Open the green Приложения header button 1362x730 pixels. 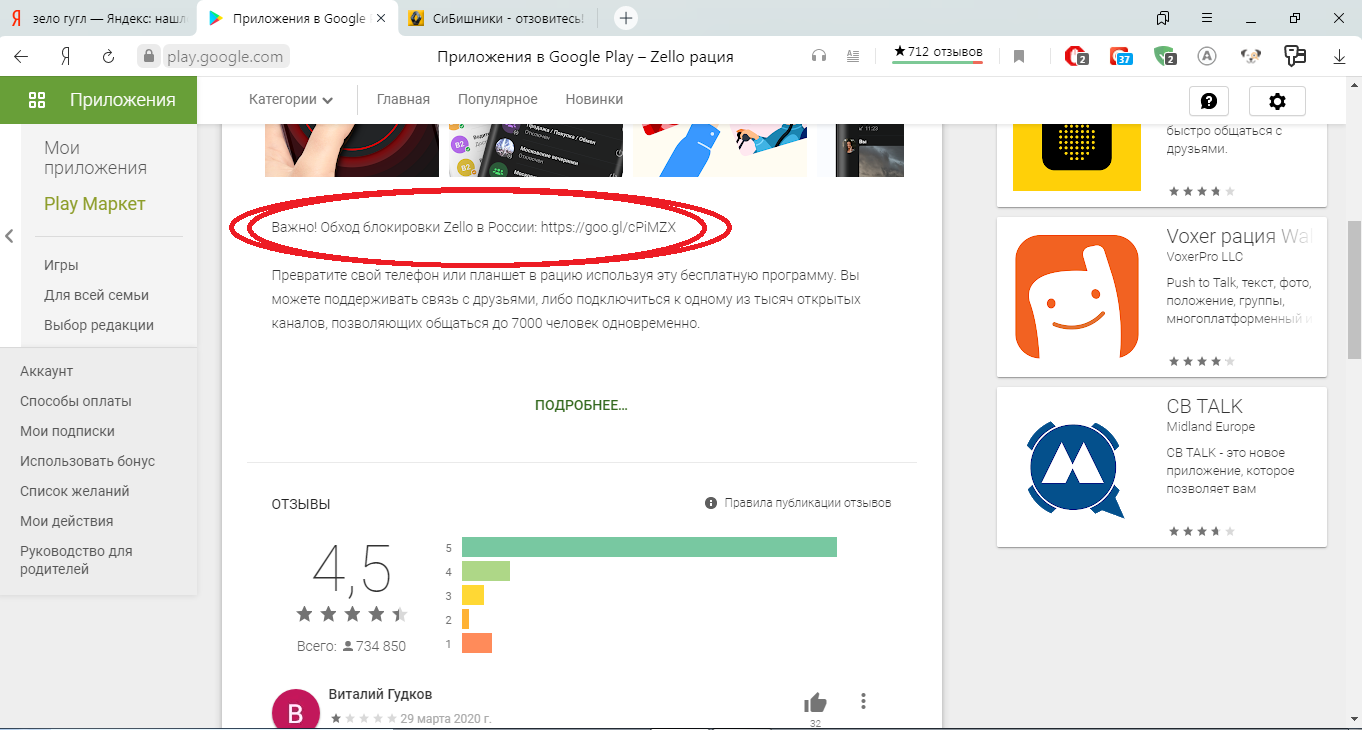point(98,99)
